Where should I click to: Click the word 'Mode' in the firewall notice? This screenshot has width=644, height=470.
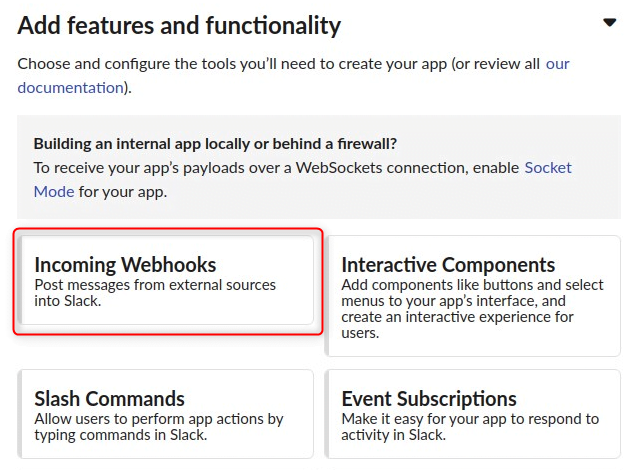(x=54, y=192)
